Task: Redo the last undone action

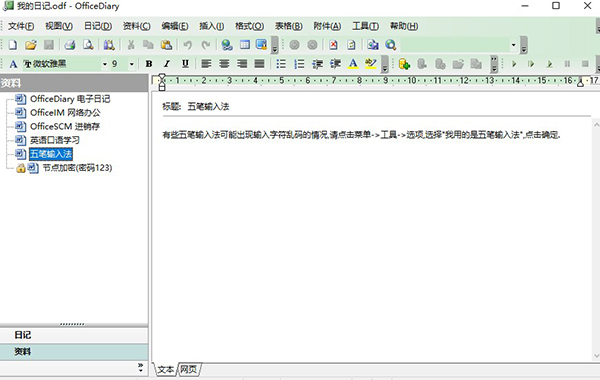Action: (206, 45)
